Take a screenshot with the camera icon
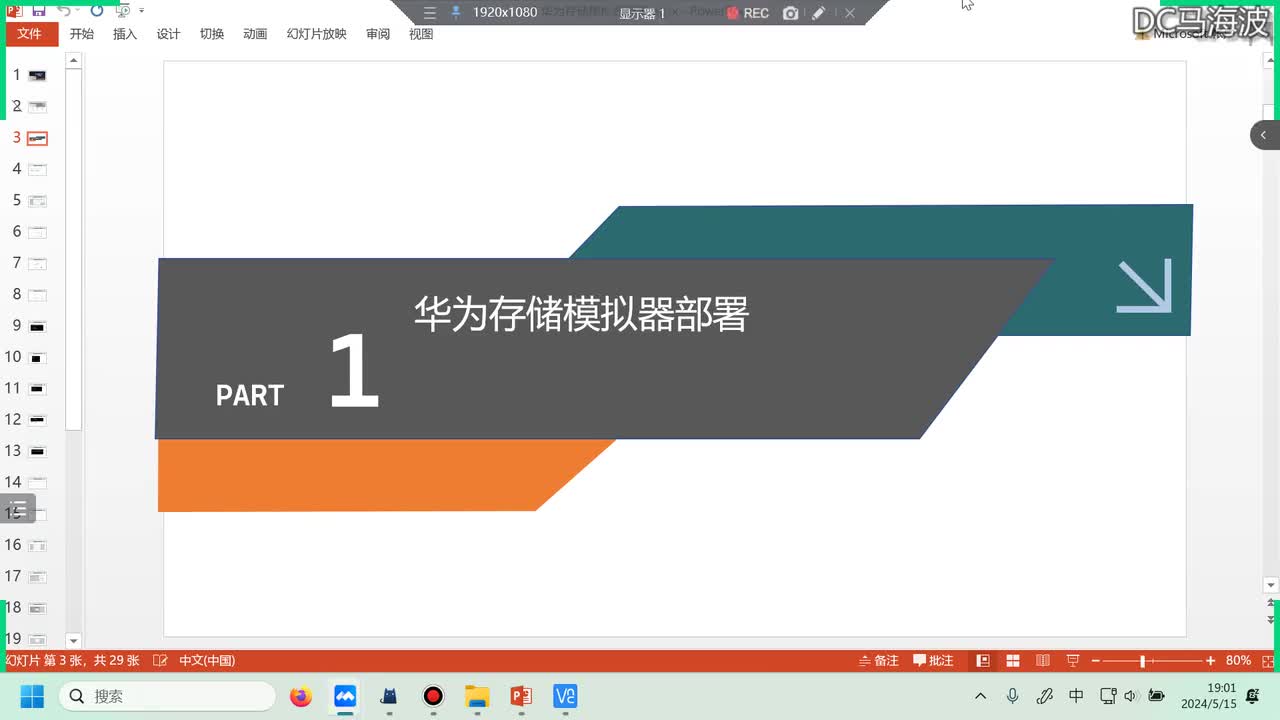 791,13
